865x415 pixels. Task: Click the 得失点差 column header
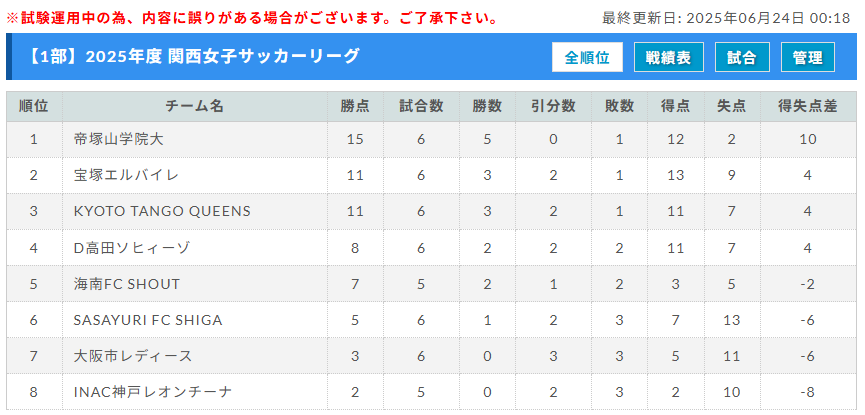[808, 107]
